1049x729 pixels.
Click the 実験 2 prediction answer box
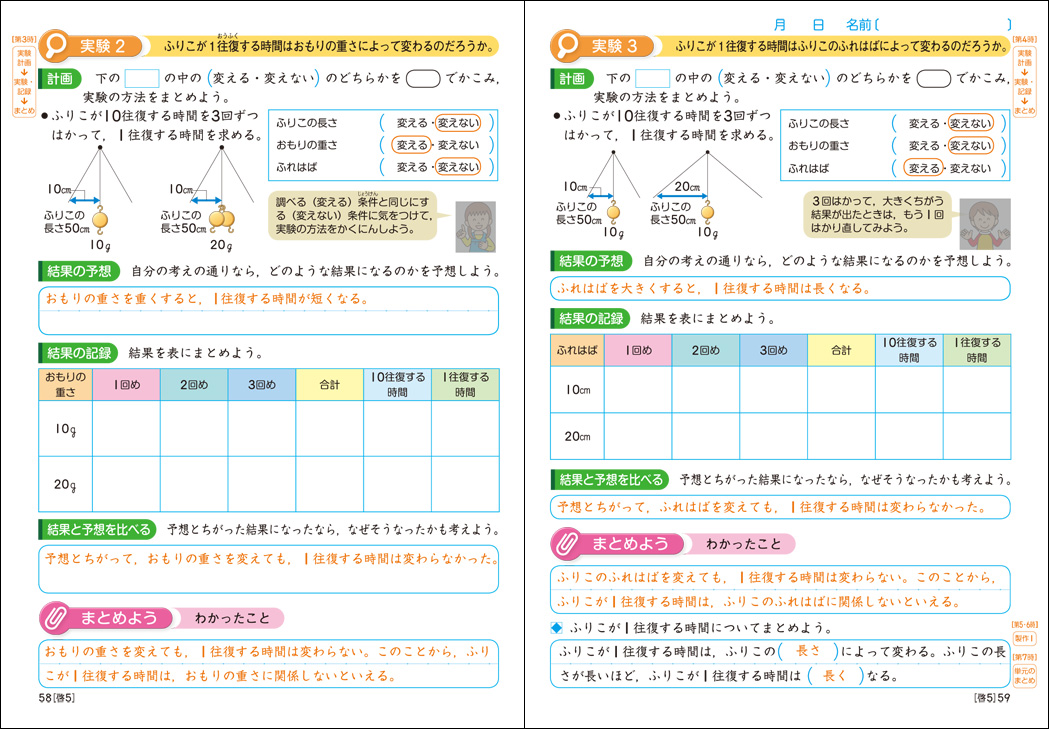point(268,310)
